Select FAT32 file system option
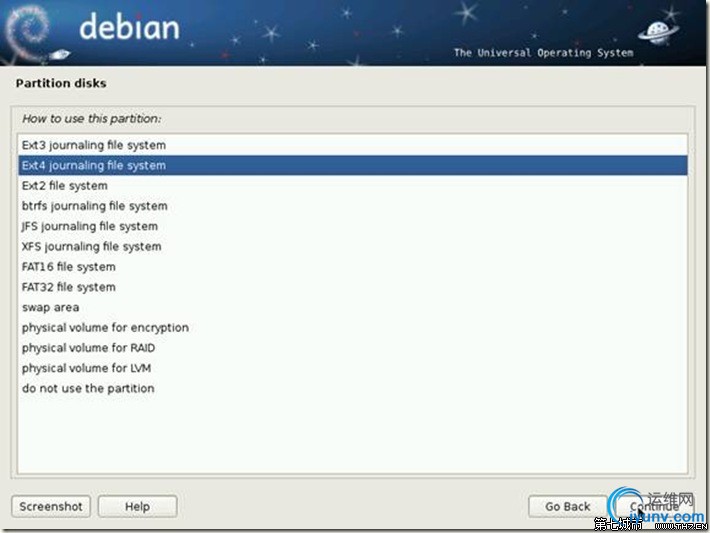710x533 pixels. click(x=353, y=287)
